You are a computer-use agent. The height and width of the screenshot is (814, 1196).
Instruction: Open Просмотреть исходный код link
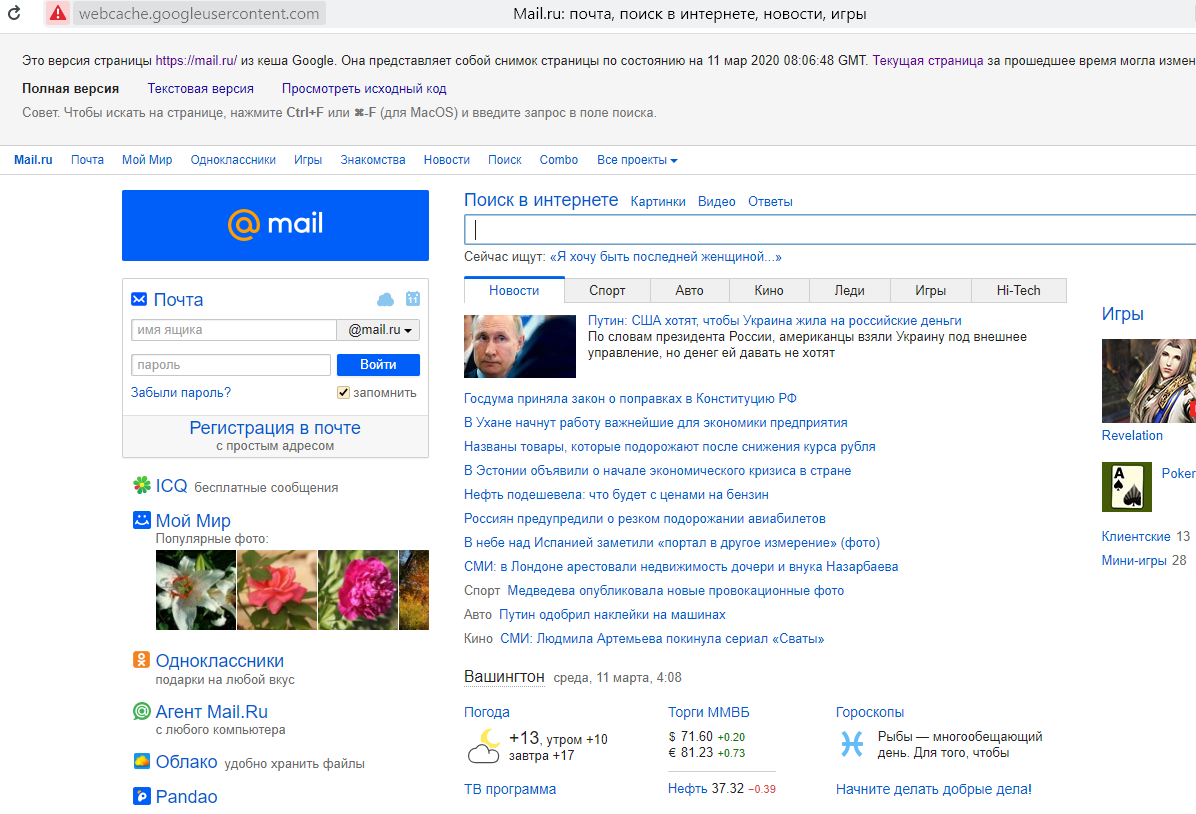click(364, 88)
